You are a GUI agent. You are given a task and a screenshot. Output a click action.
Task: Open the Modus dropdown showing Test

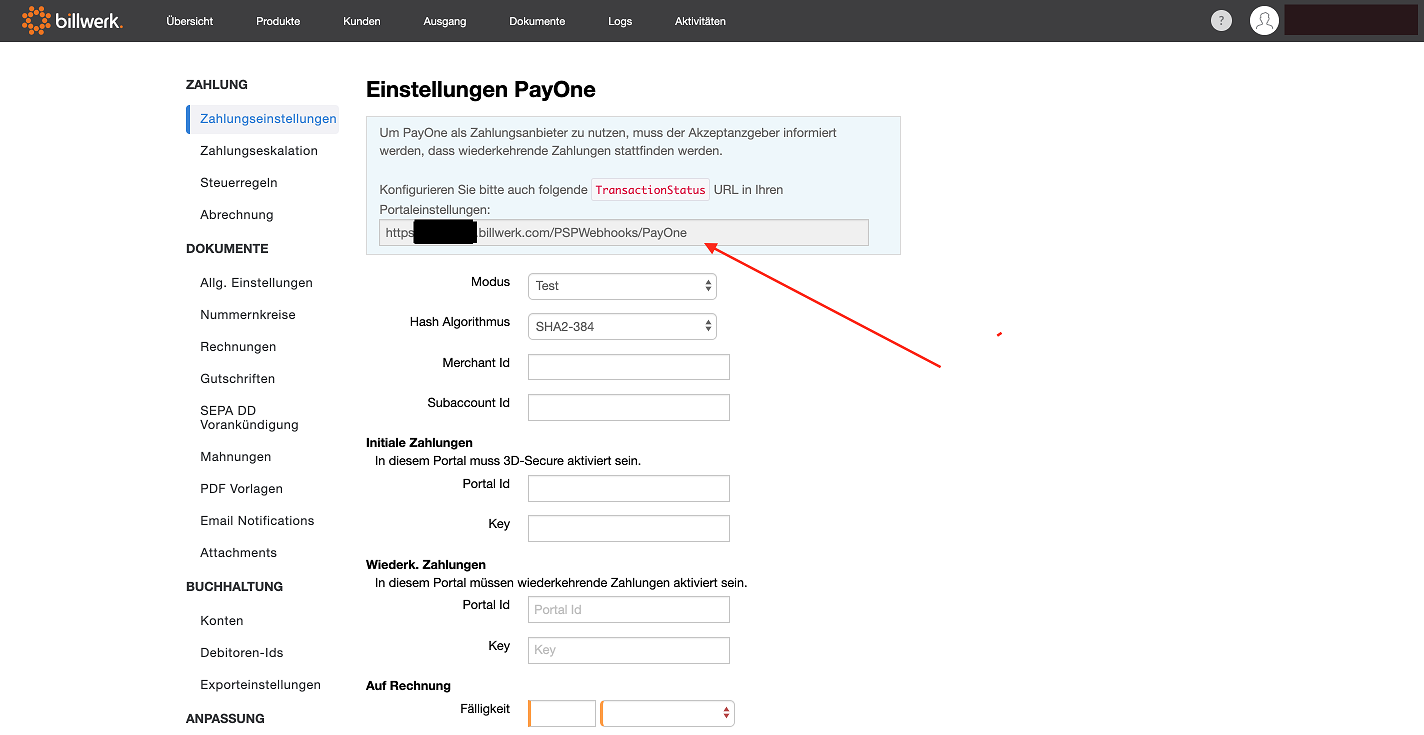click(x=622, y=286)
